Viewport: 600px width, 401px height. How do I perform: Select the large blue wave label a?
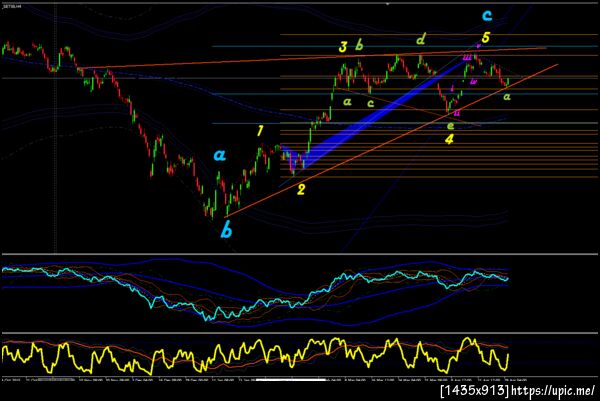(219, 155)
